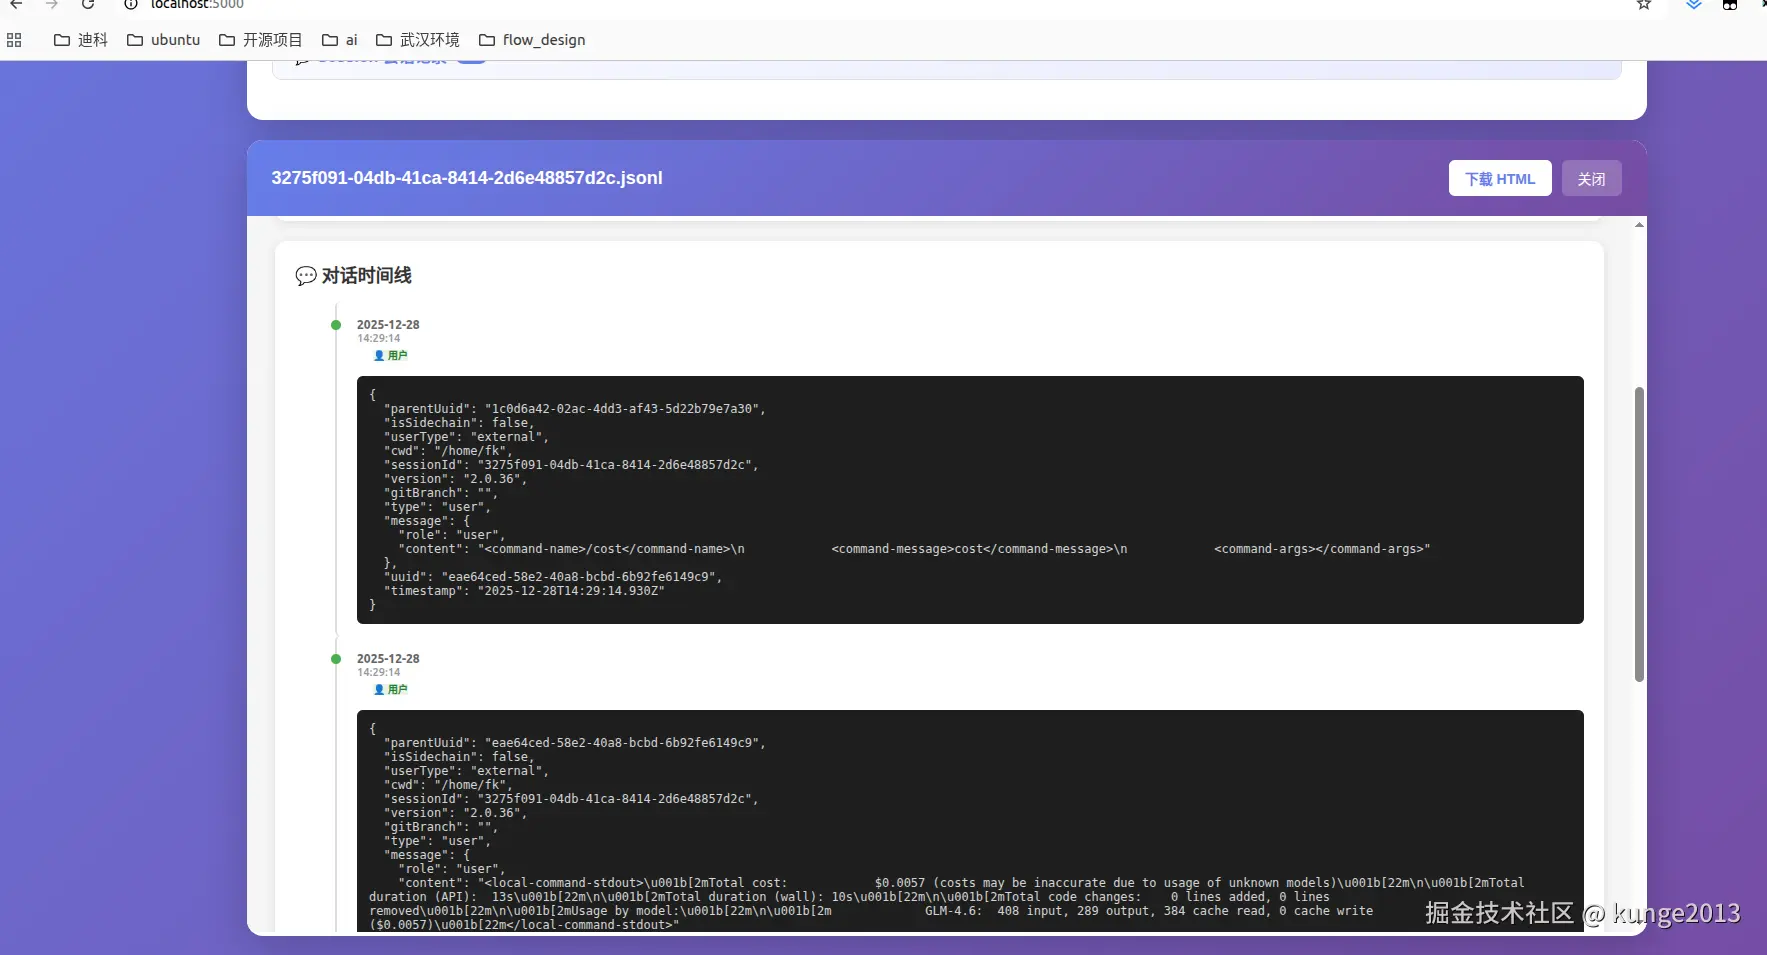The image size is (1767, 955).
Task: Click the first uuid line eae64ced in JSON
Action: pyautogui.click(x=553, y=577)
